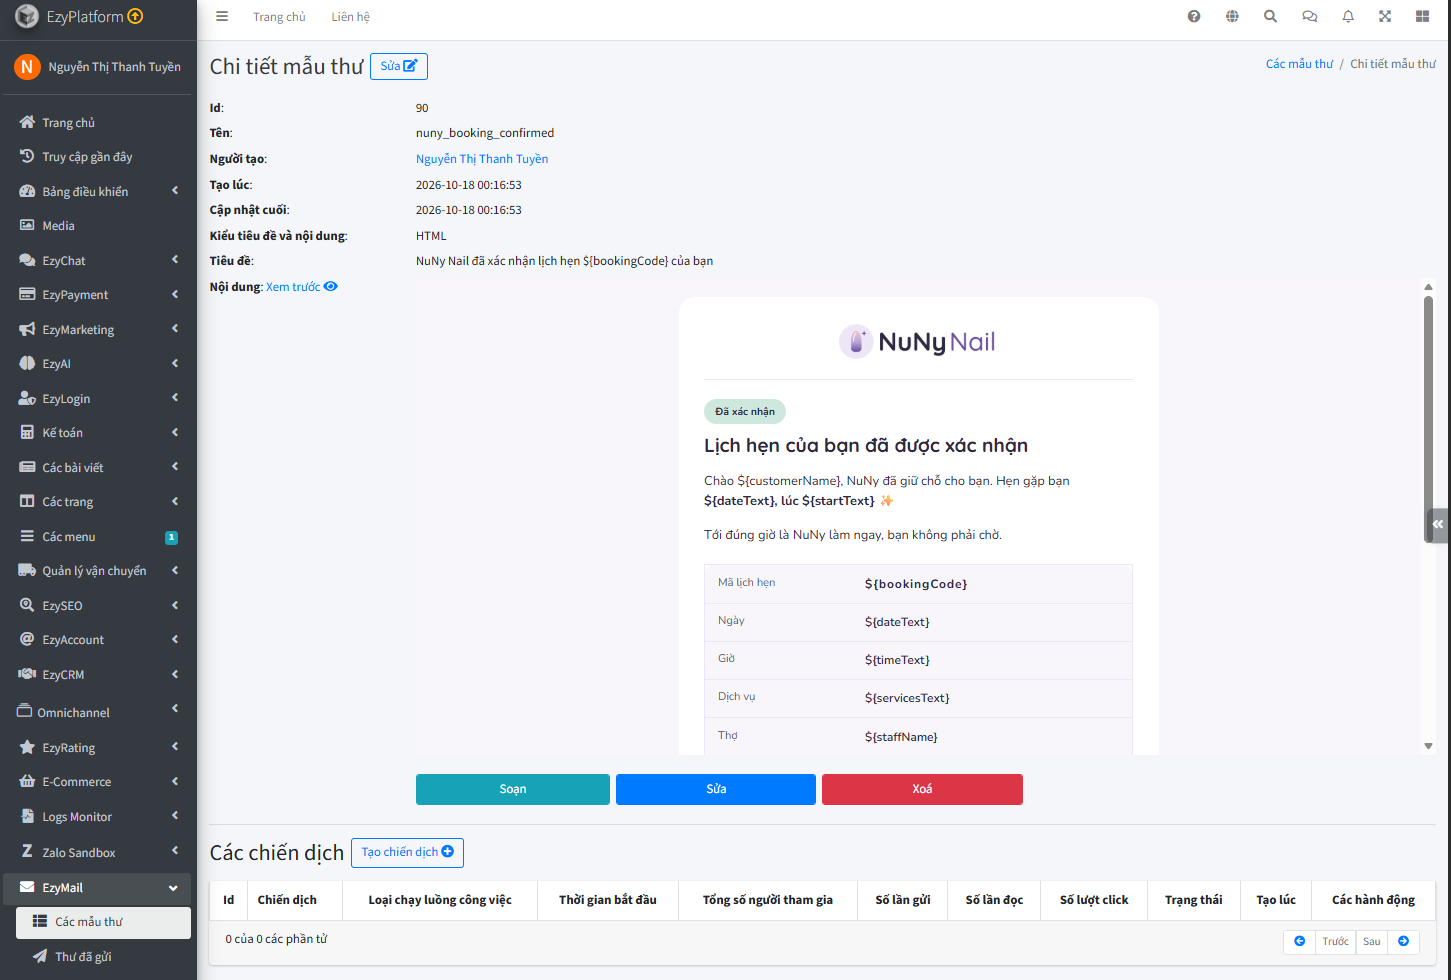Screen dimensions: 1451x980
Task: Select Thư đã gửi submenu item
Action: tap(103, 957)
